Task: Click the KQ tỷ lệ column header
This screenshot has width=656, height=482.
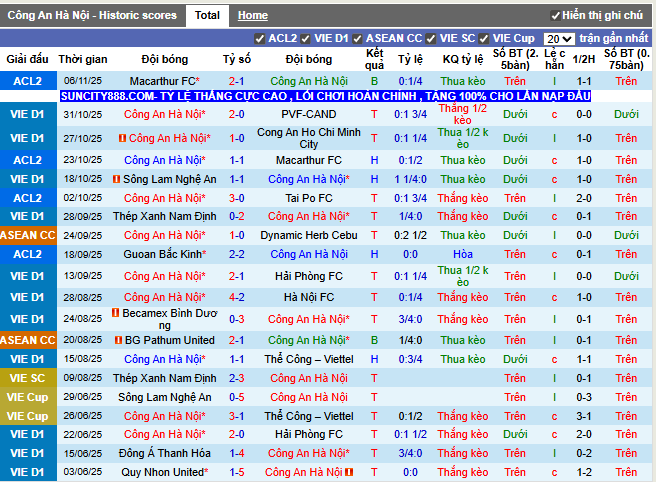Action: [463, 59]
